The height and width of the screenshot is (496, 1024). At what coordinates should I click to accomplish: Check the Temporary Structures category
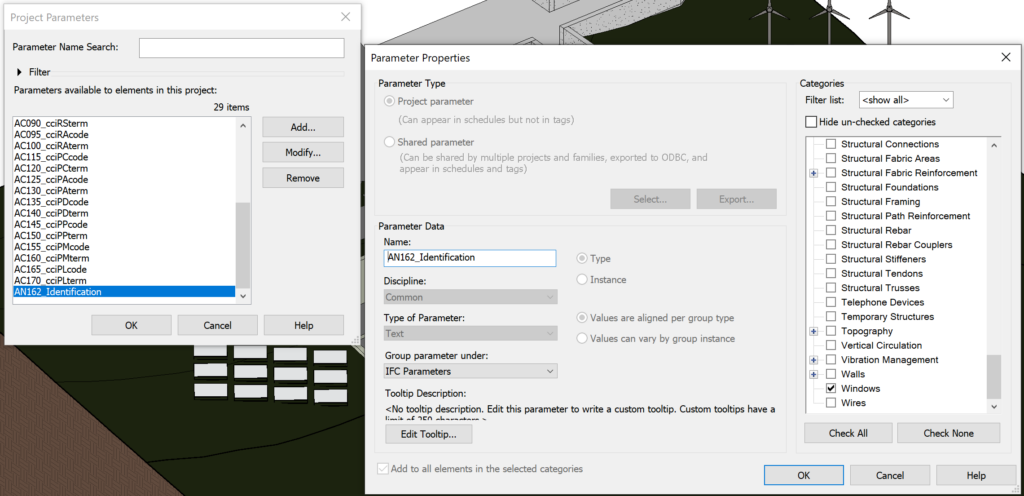point(831,317)
